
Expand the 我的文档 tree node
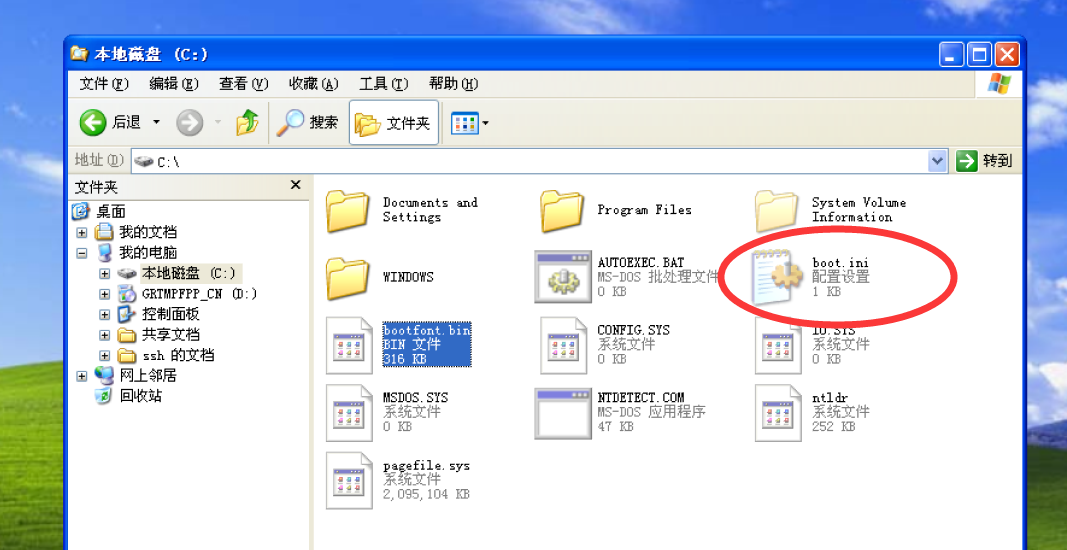point(82,233)
